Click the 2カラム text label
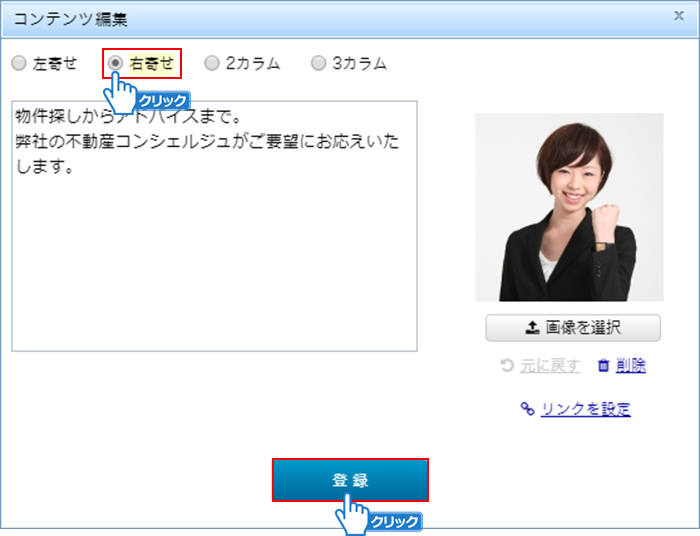700x536 pixels. pyautogui.click(x=252, y=64)
